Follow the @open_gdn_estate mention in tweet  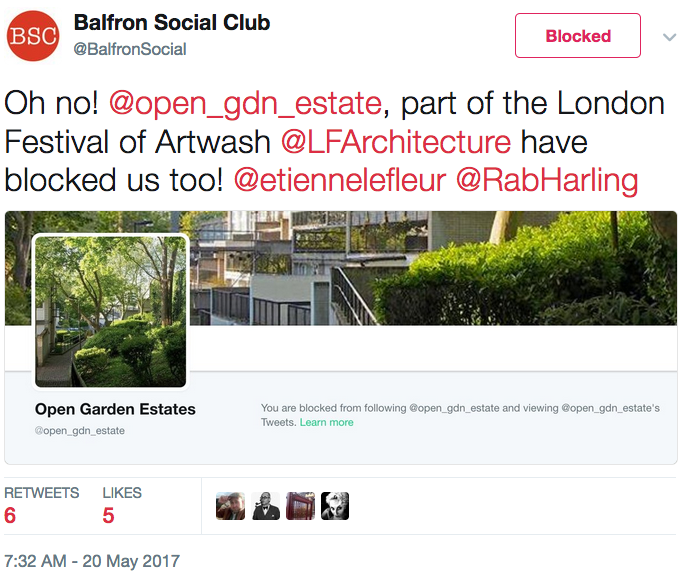click(245, 104)
